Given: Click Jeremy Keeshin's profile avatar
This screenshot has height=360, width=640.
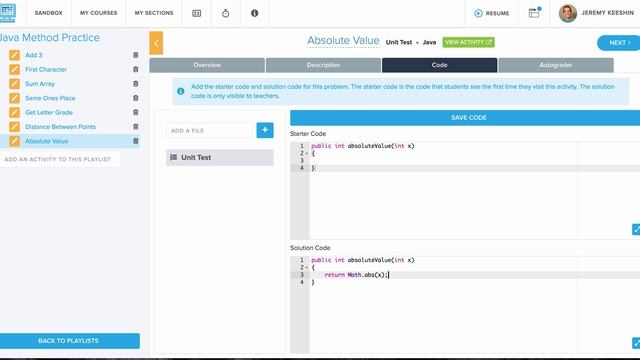Looking at the screenshot, I should [x=567, y=13].
